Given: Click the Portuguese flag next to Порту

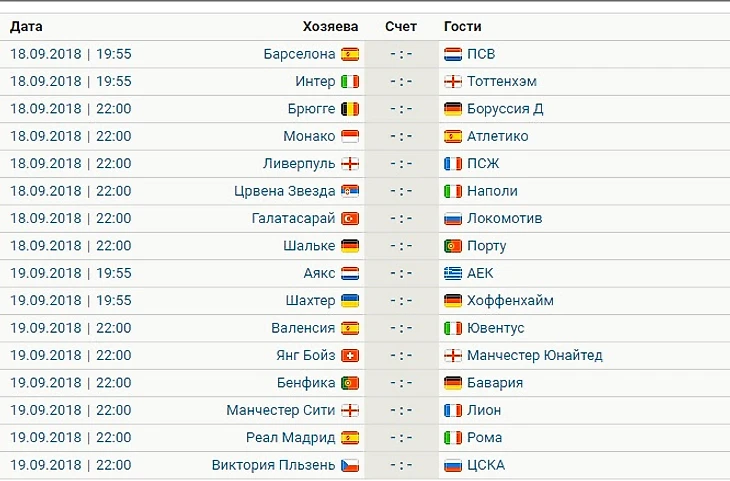Looking at the screenshot, I should 452,246.
